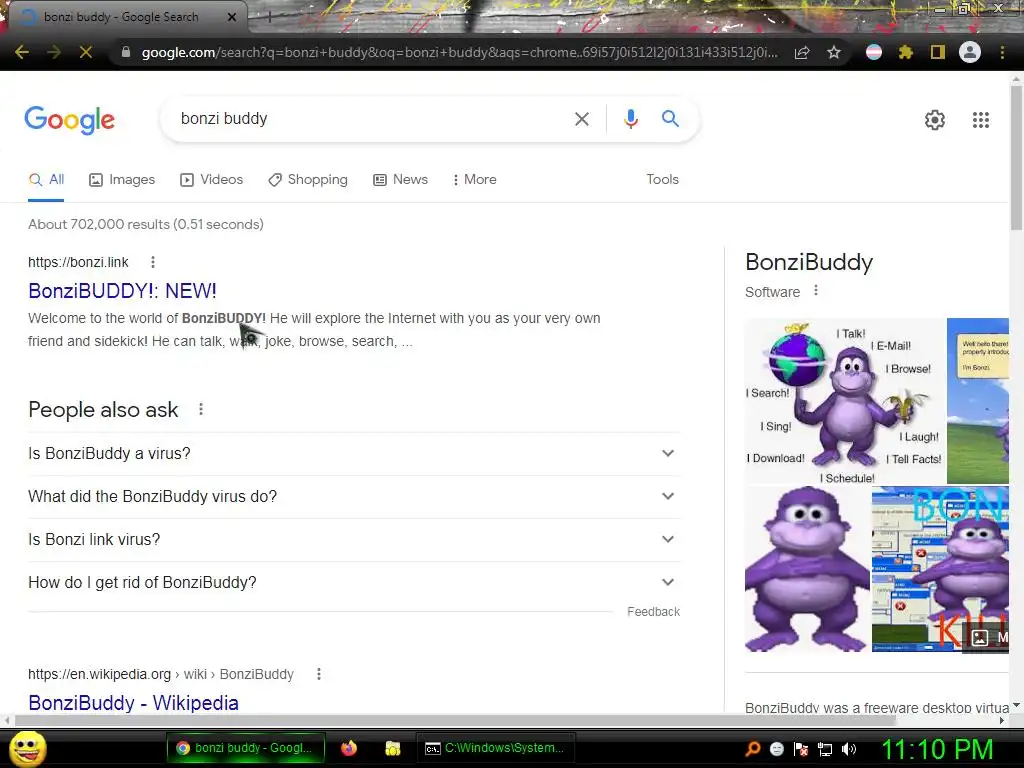
Task: Click the orange search icon in tray
Action: point(752,749)
